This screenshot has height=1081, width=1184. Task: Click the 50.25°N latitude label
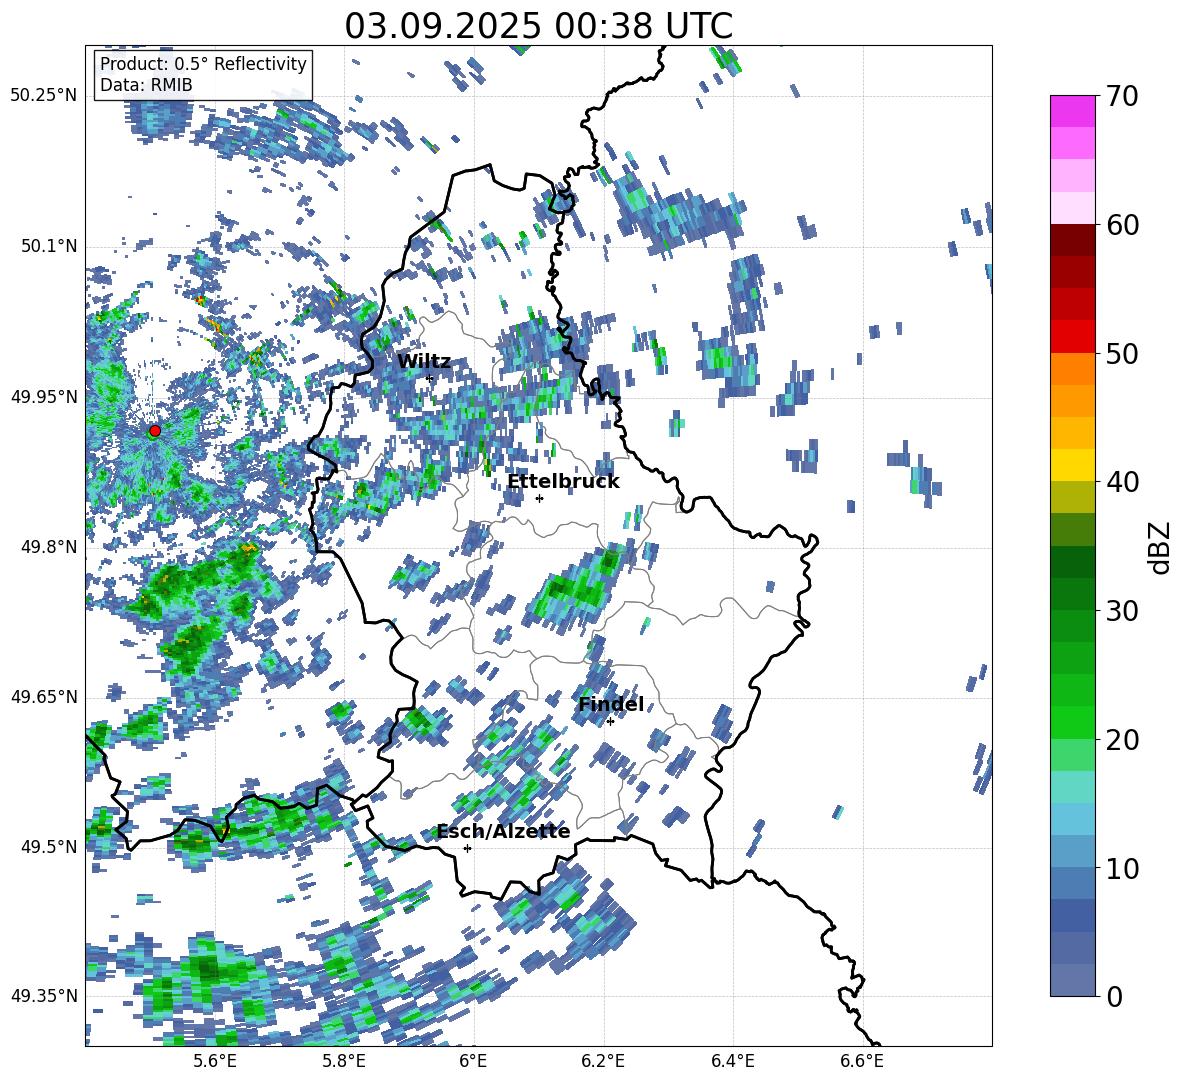[x=44, y=96]
